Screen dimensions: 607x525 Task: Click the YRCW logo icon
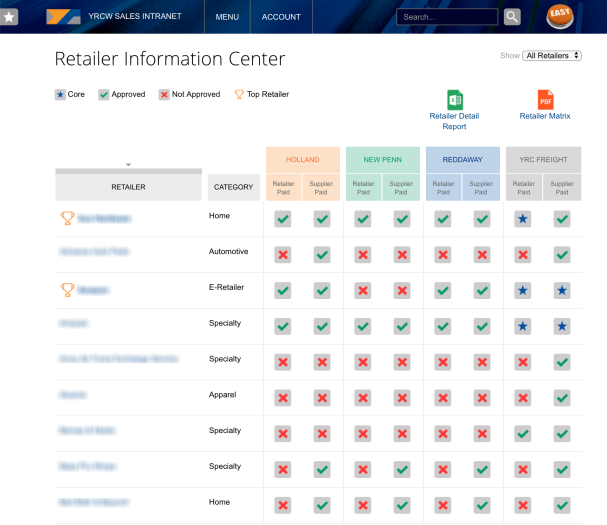click(63, 17)
